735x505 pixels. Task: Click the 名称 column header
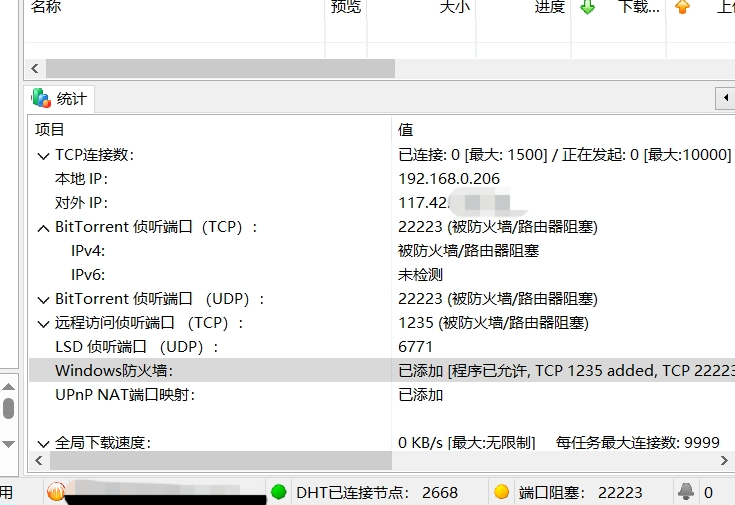click(174, 7)
